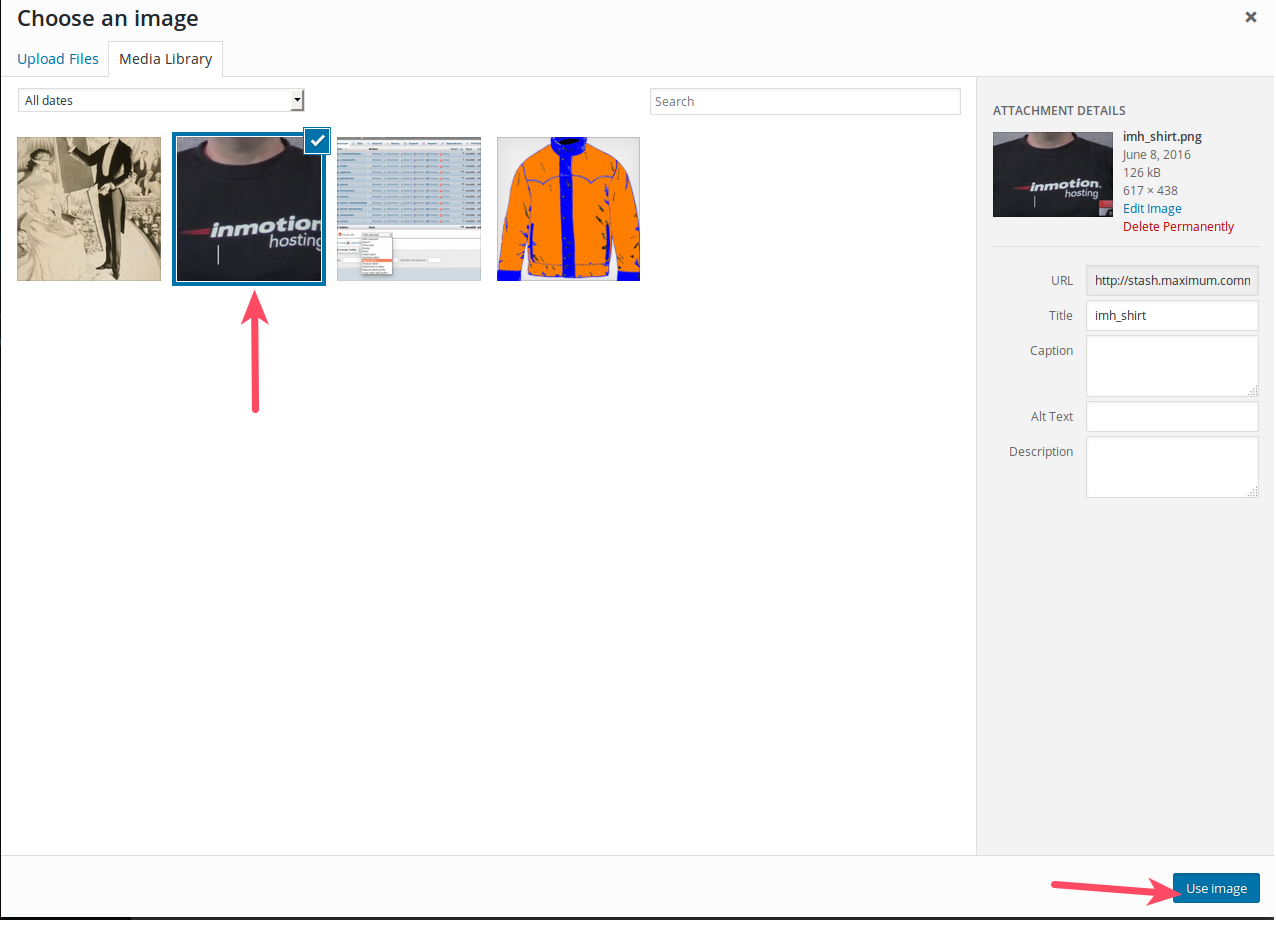Click the ATTACHMENT DETAILS heading
This screenshot has width=1276, height=934.
click(x=1059, y=111)
